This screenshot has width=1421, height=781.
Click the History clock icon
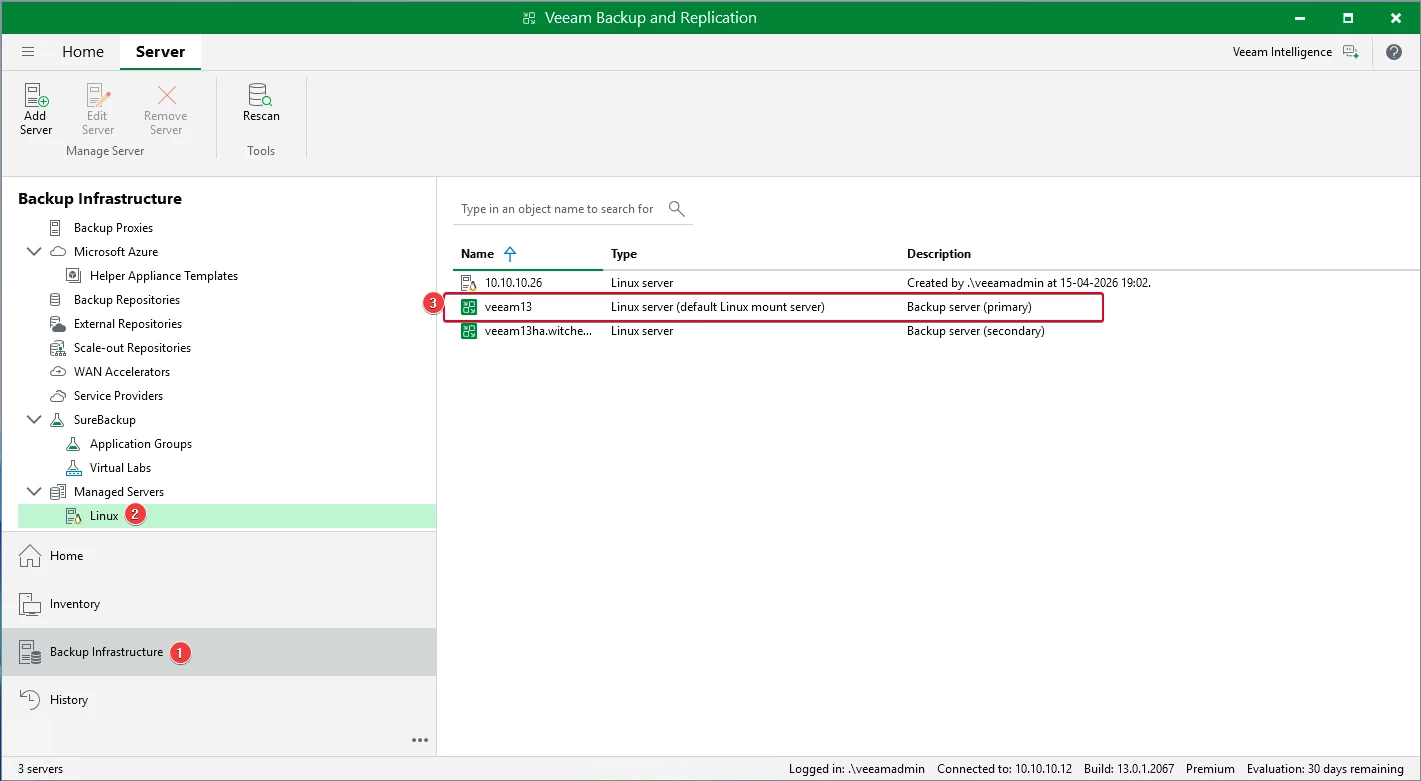[x=30, y=700]
